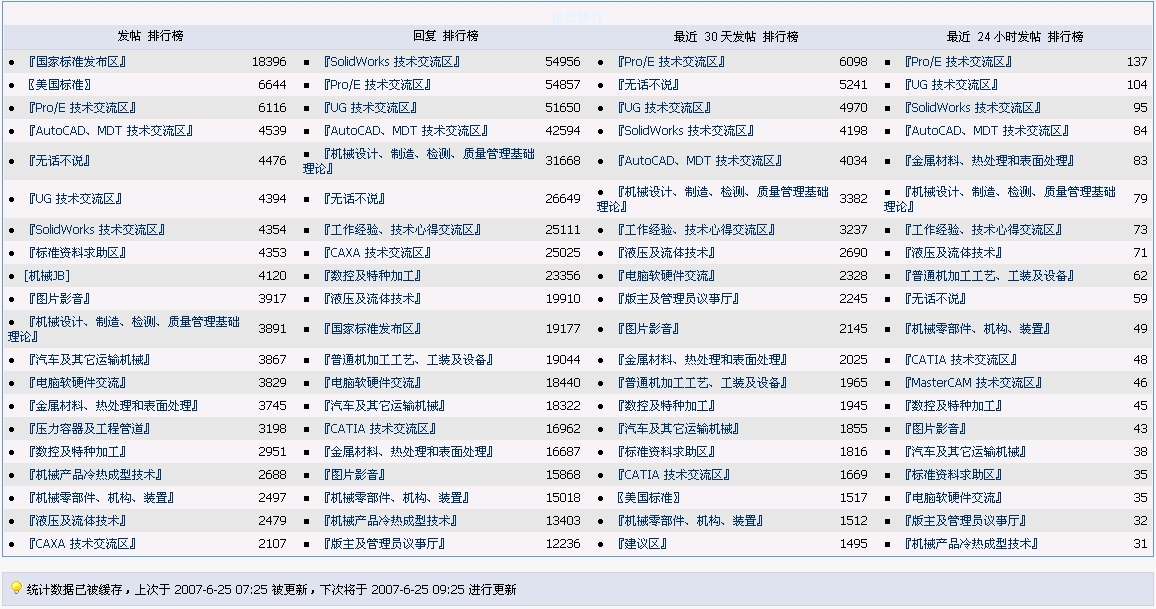Open 〖美国标准〗 in 发帖 排行榜 column

(x=59, y=85)
